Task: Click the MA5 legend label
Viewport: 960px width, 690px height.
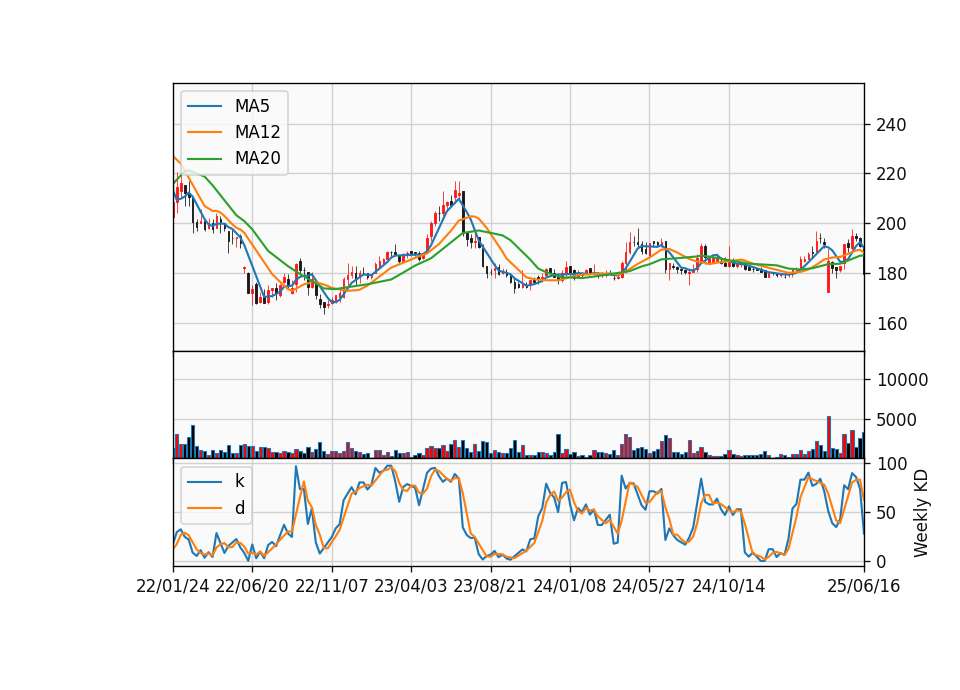Action: pyautogui.click(x=252, y=106)
